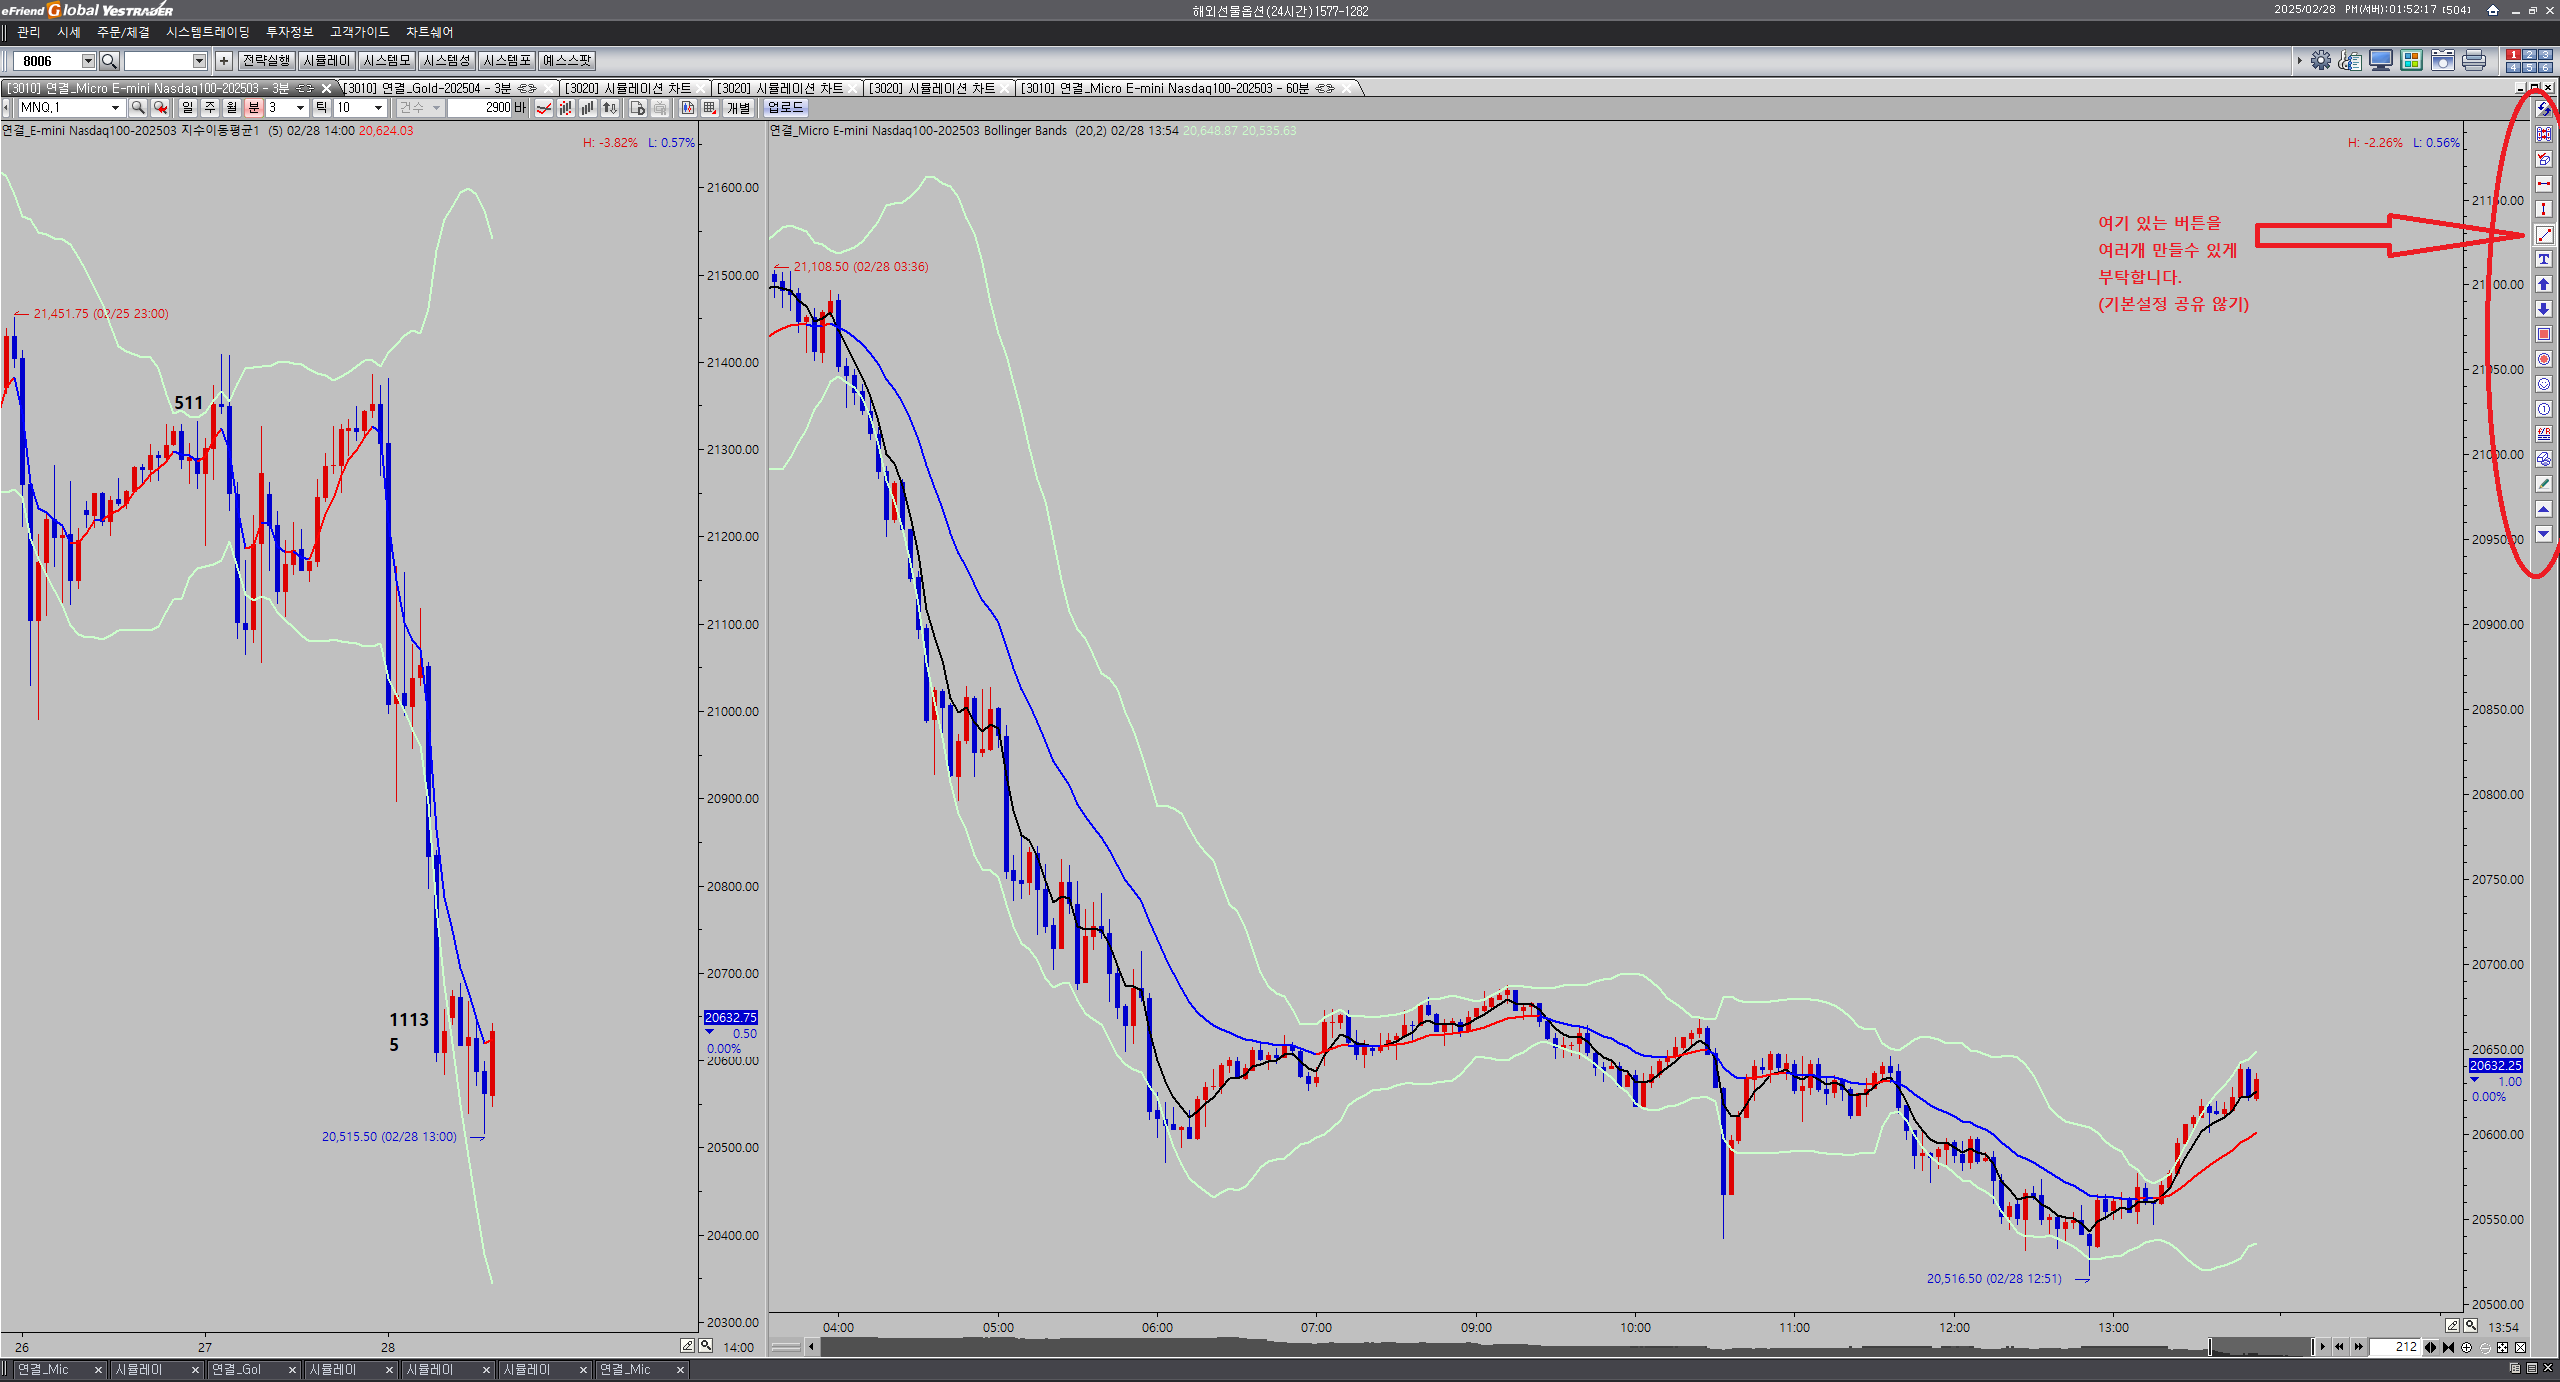The height and width of the screenshot is (1382, 2560).
Task: Pick the up arrow marker tool
Action: coord(2544,284)
